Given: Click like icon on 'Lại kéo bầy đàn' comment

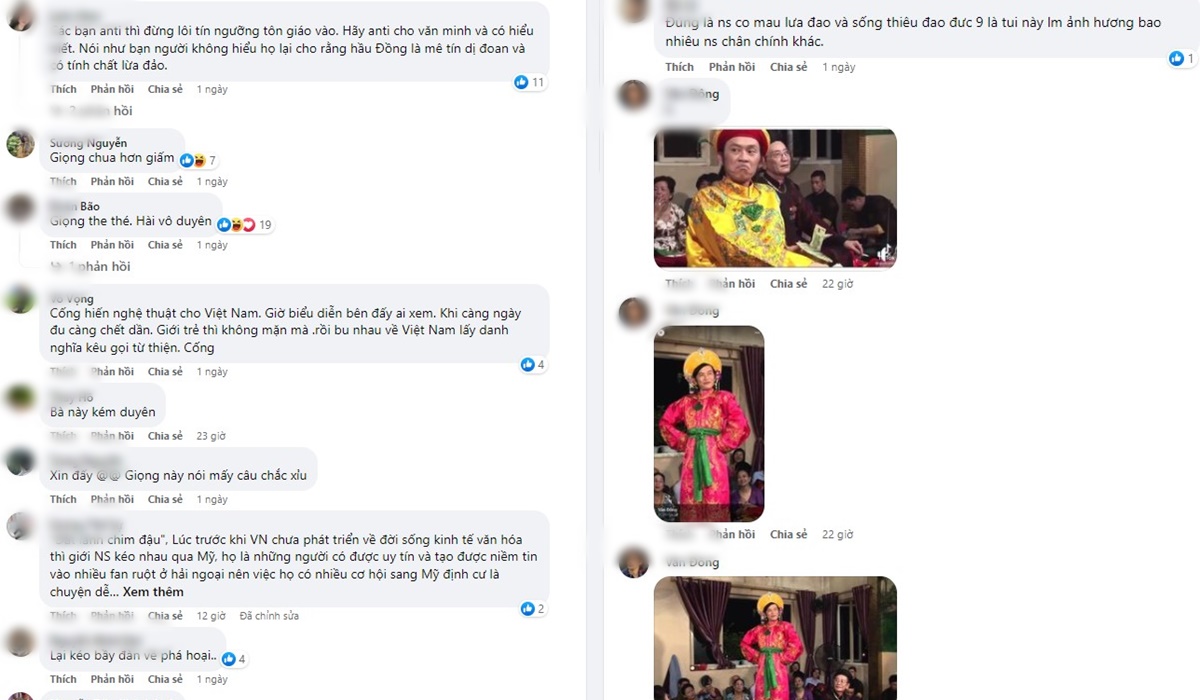Looking at the screenshot, I should click(x=228, y=659).
